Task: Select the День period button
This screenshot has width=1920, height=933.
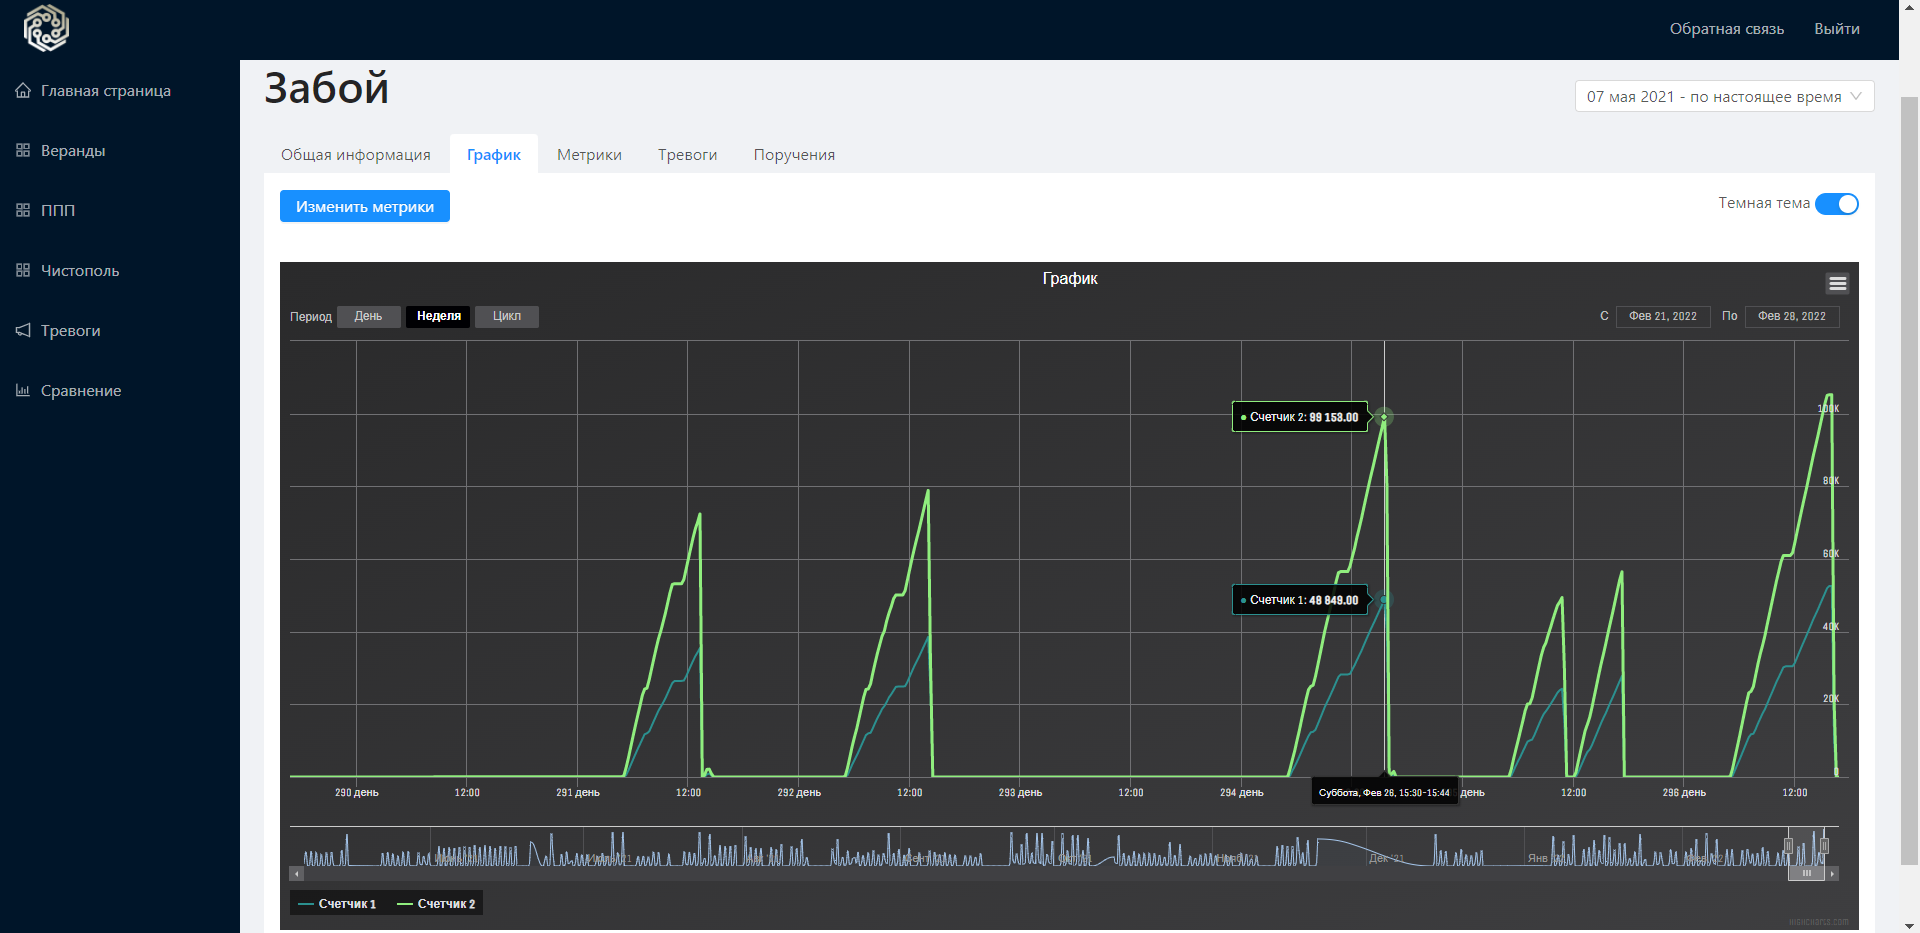Action: [x=368, y=317]
